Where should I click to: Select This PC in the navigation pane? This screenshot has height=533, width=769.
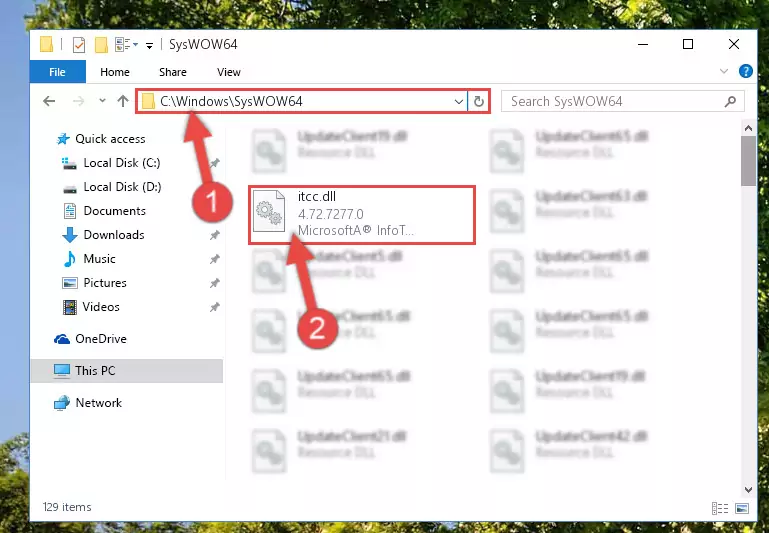tap(127, 371)
